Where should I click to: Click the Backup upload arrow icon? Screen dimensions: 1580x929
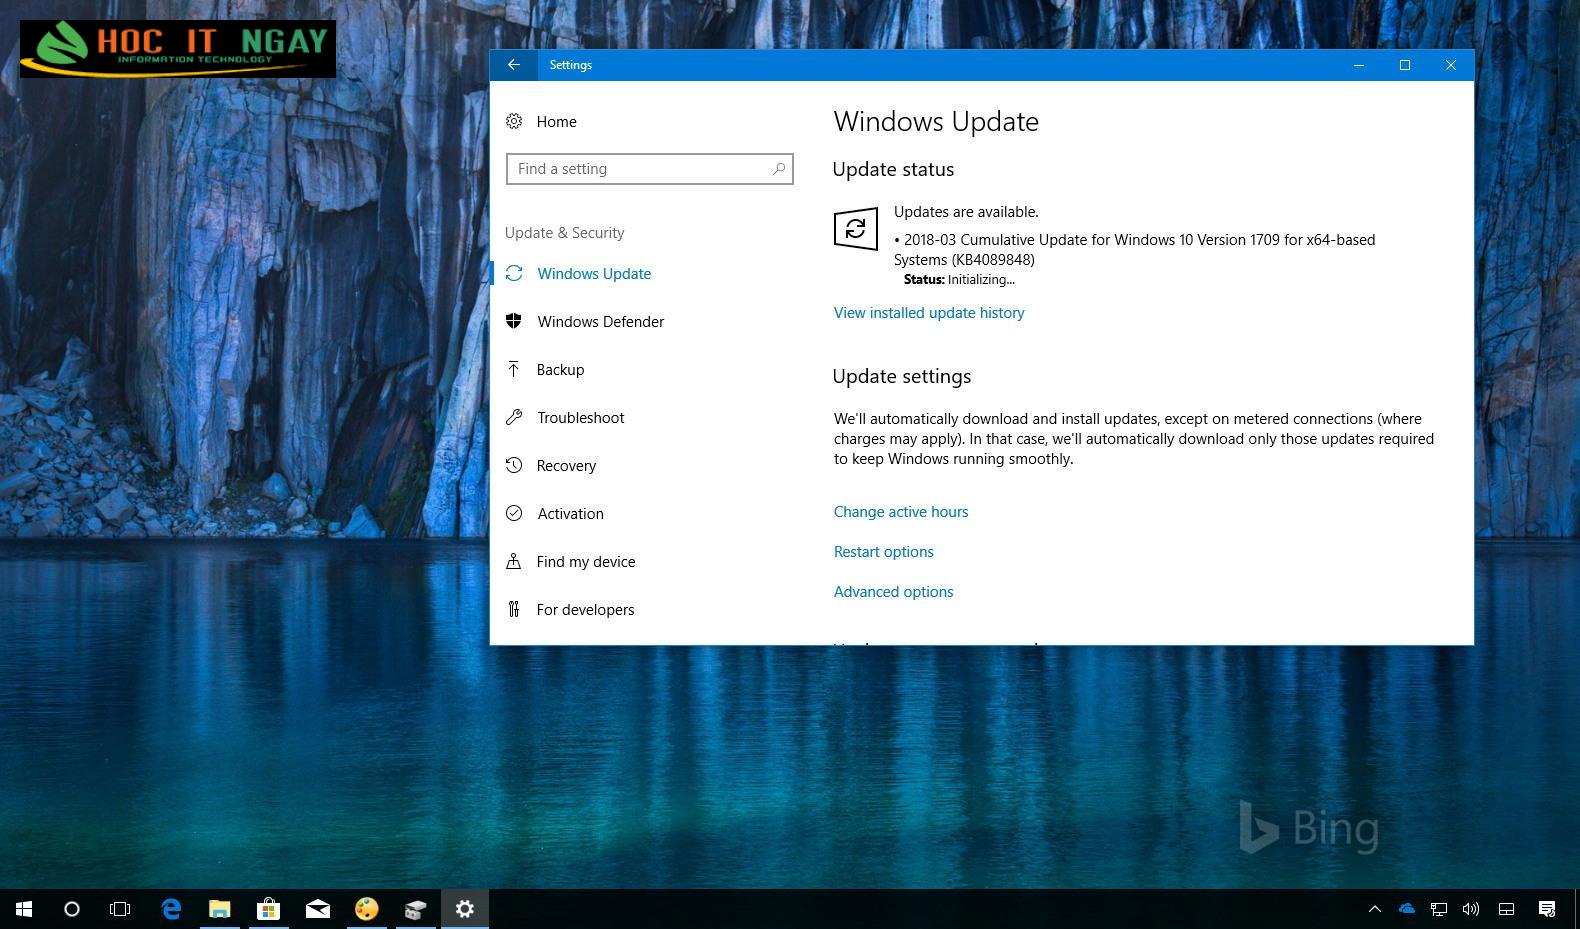coord(514,369)
